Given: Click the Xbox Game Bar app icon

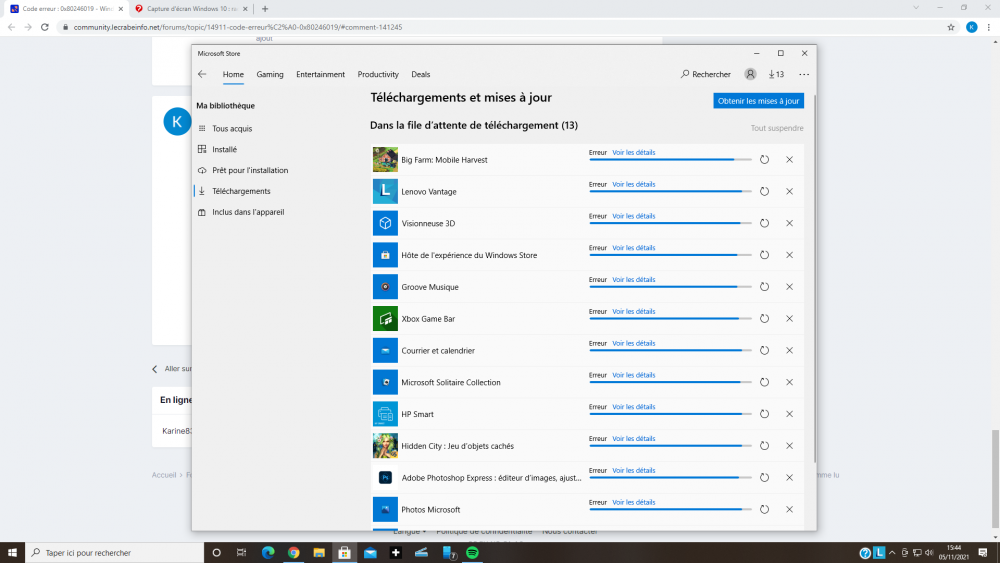Looking at the screenshot, I should [x=385, y=319].
